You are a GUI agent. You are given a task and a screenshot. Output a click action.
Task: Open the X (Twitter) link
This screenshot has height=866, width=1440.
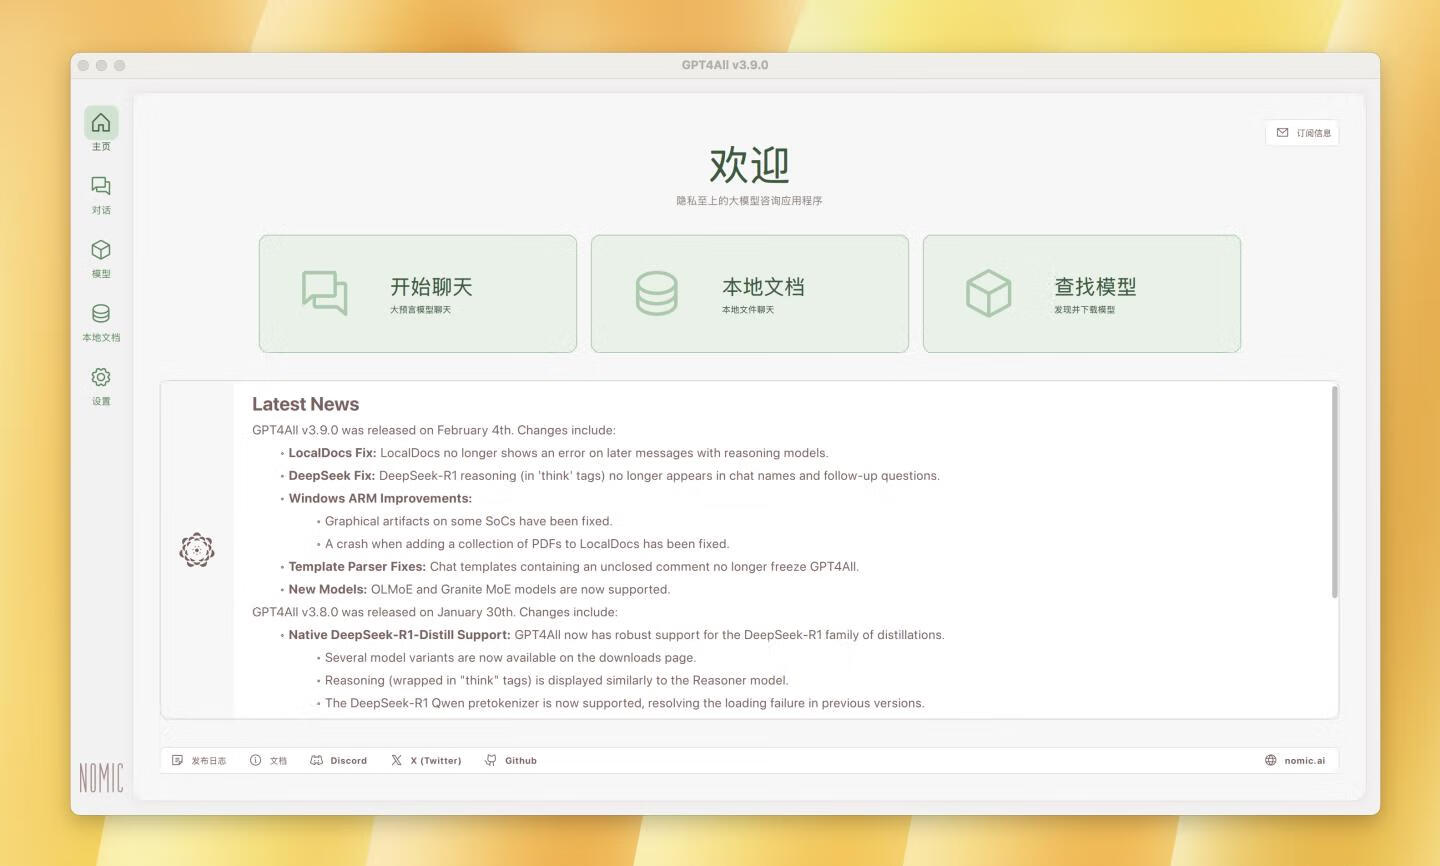coord(436,761)
